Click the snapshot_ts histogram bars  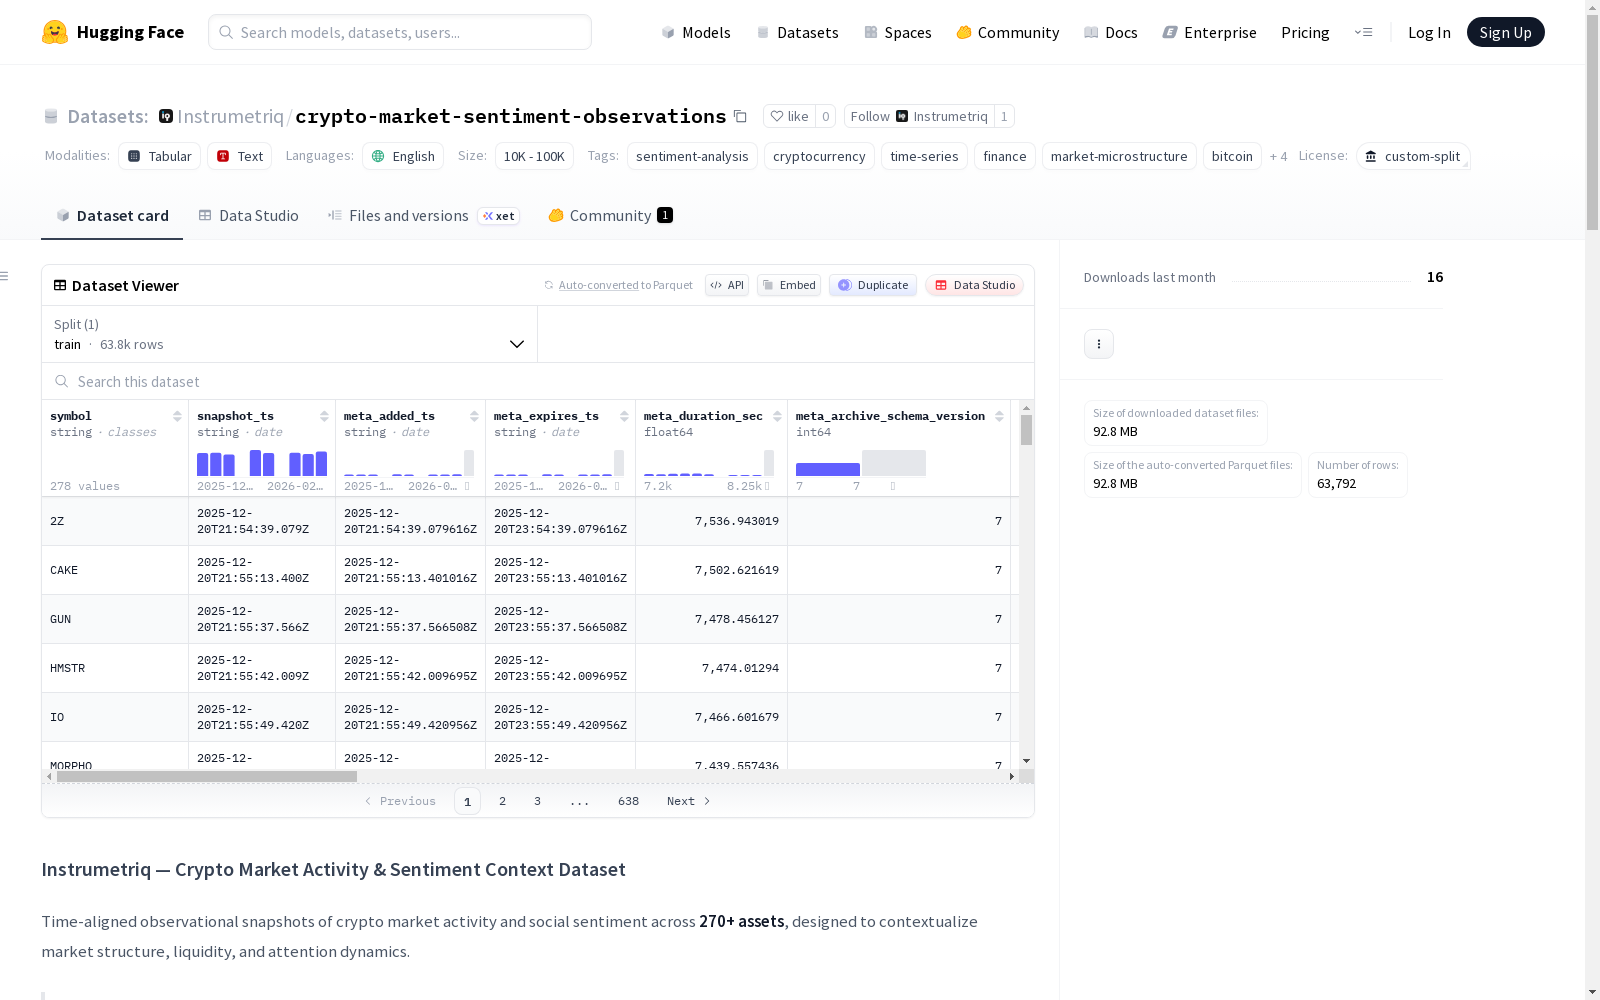click(262, 463)
